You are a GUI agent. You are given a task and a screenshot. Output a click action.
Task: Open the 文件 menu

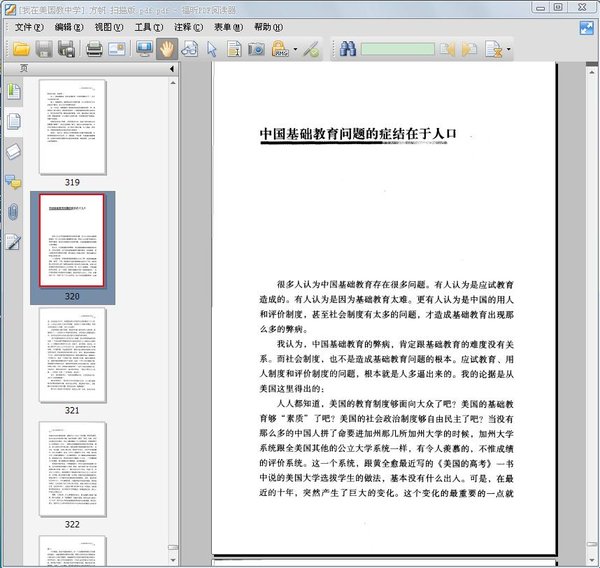[29, 27]
